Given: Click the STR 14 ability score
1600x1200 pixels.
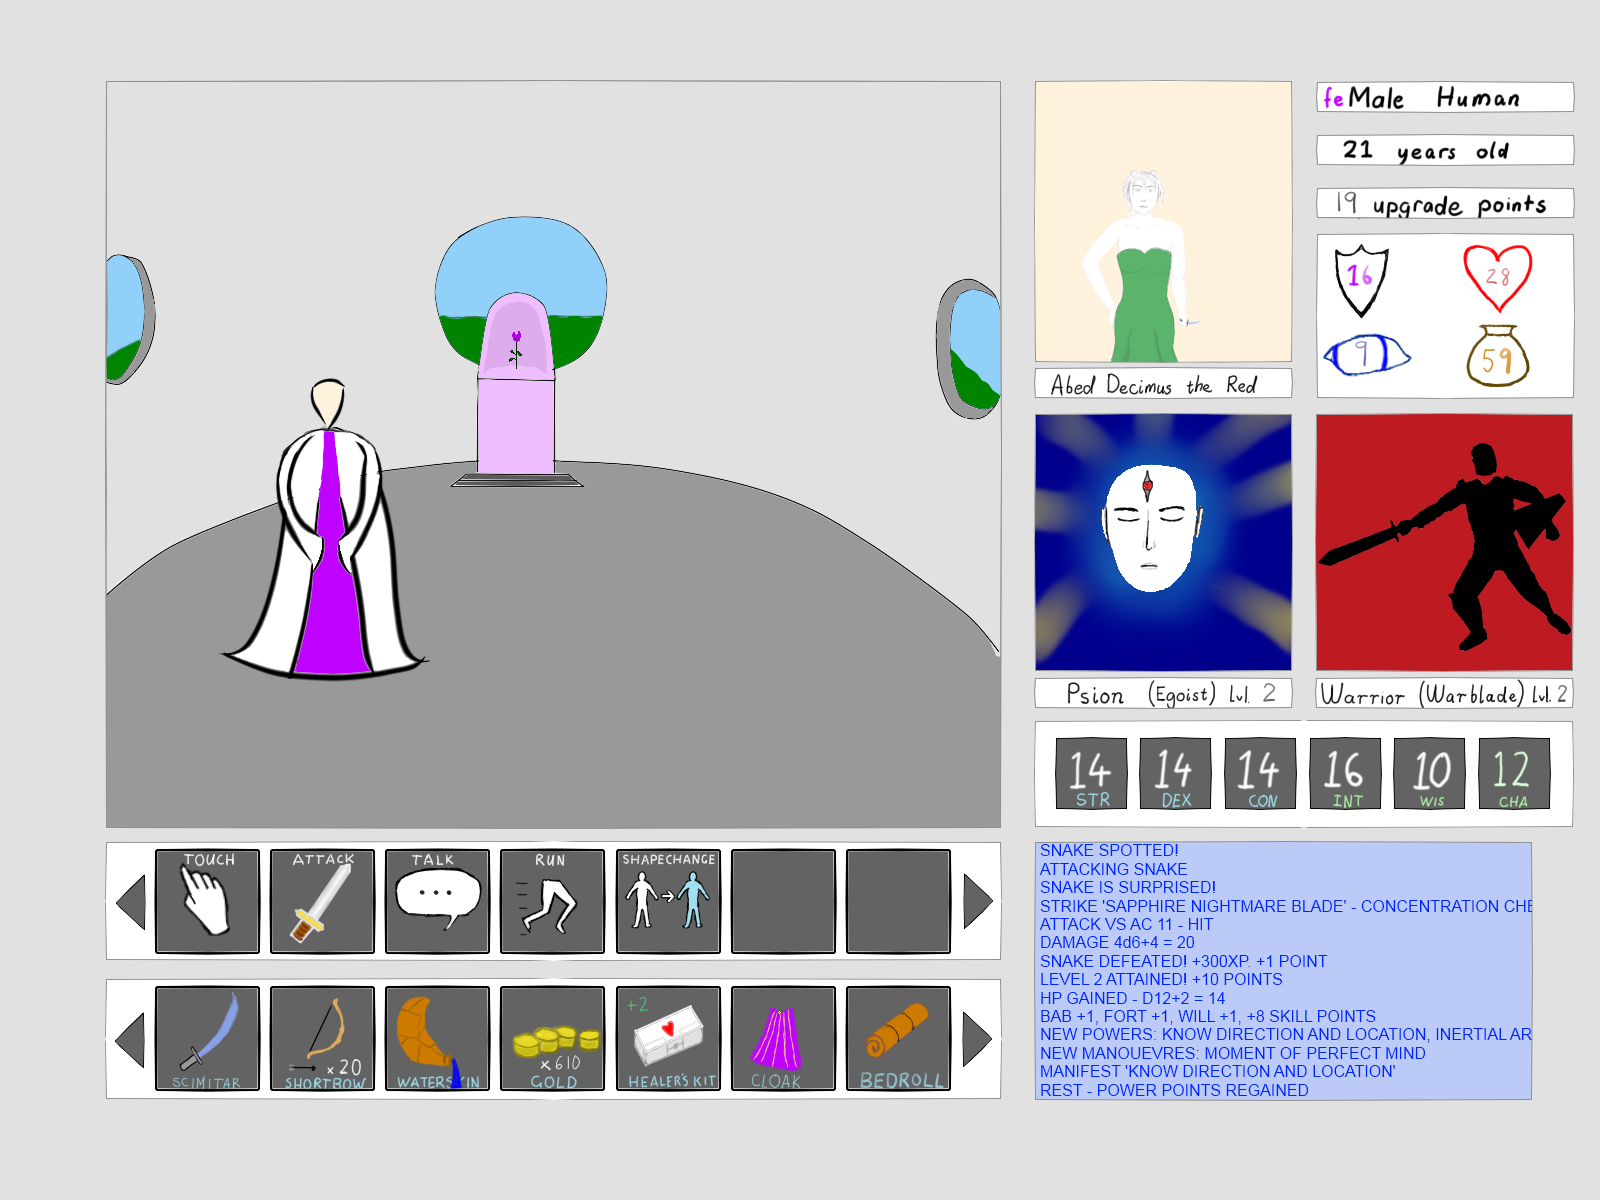Looking at the screenshot, I should [1091, 773].
